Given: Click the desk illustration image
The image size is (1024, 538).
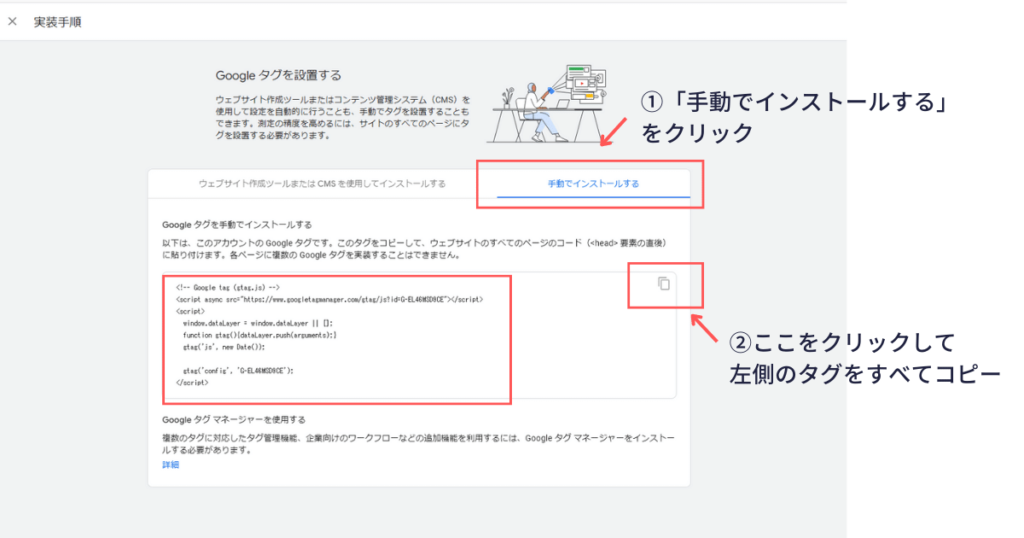Looking at the screenshot, I should tap(547, 104).
